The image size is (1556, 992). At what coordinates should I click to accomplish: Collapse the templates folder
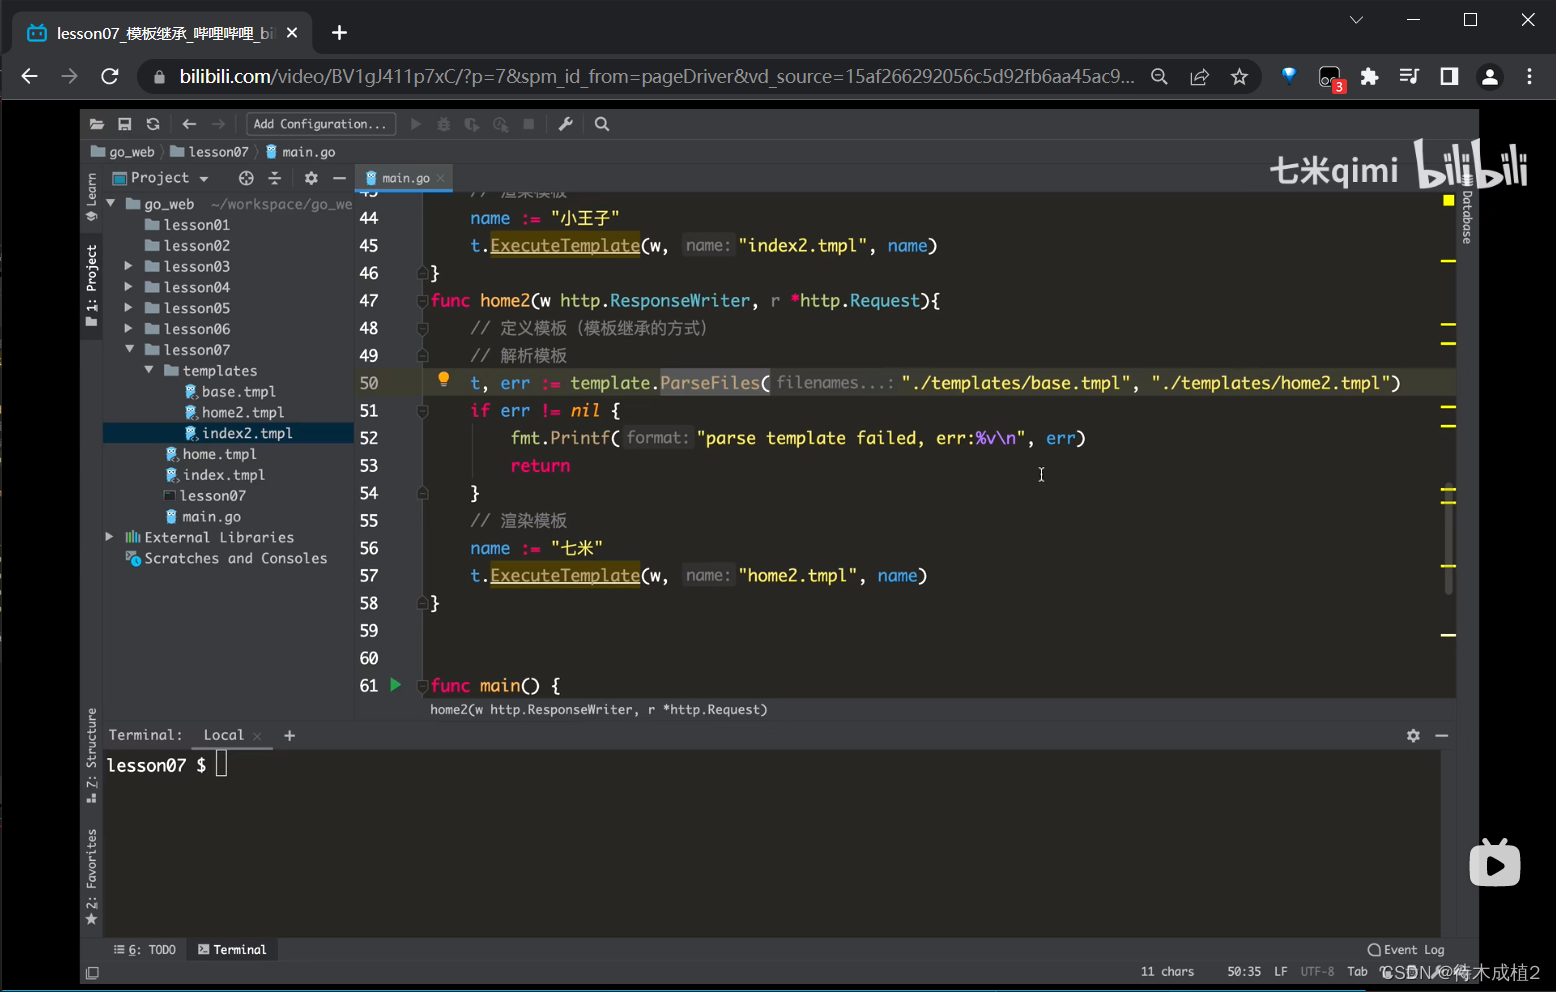(x=149, y=370)
